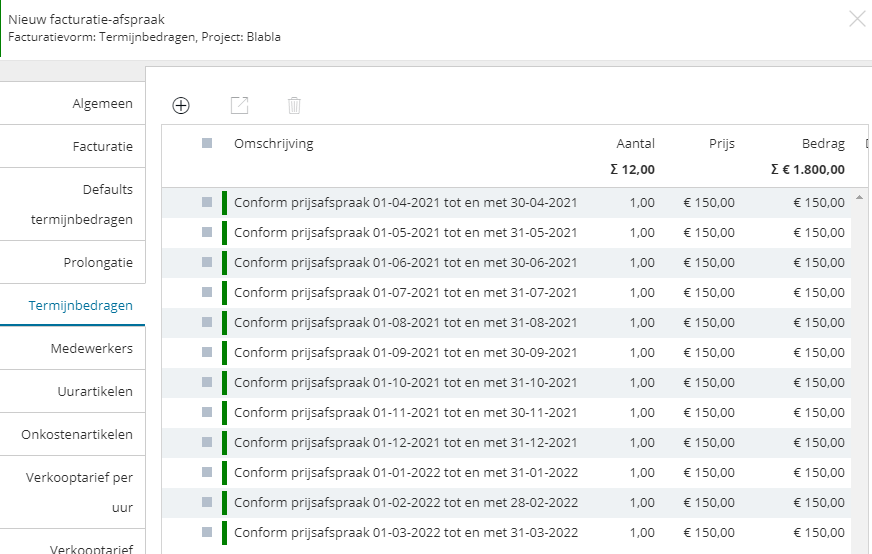
Task: Check the row for 01-06-2021 period
Action: tap(207, 263)
